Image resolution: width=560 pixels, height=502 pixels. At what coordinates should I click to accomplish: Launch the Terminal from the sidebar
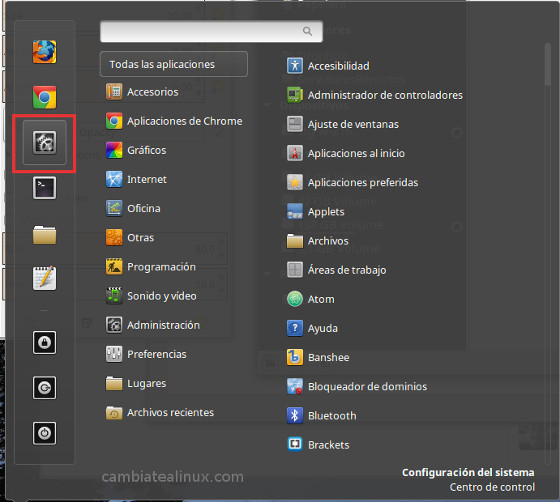(x=44, y=188)
